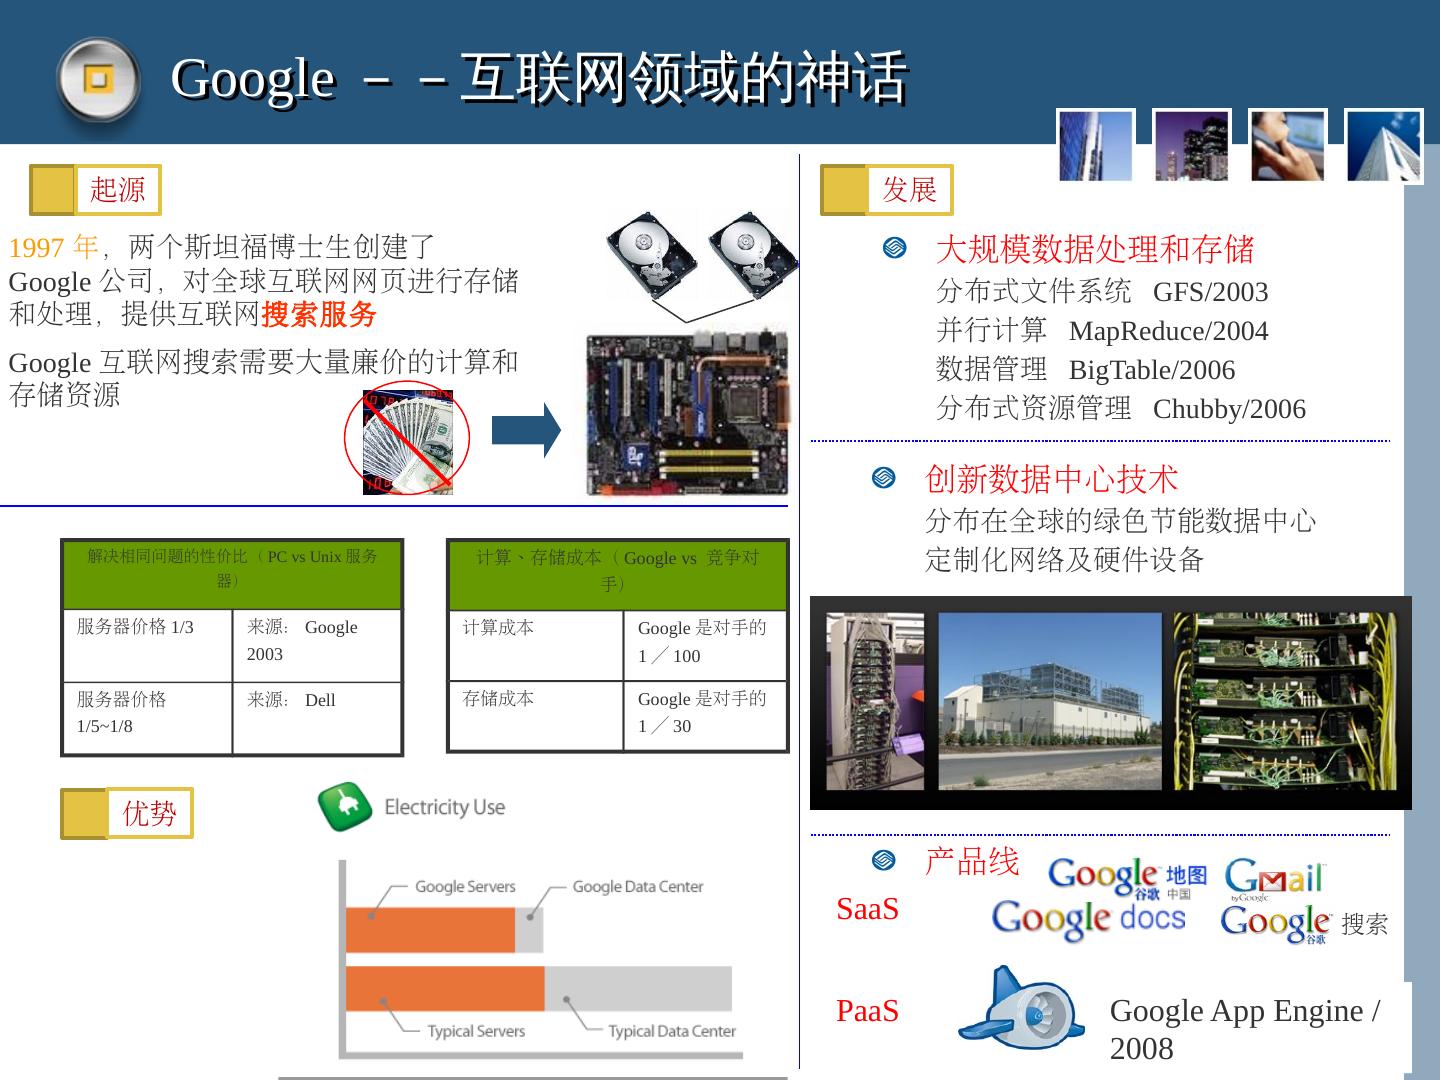Select the Google 地图 logo
The height and width of the screenshot is (1080, 1440).
click(1127, 878)
